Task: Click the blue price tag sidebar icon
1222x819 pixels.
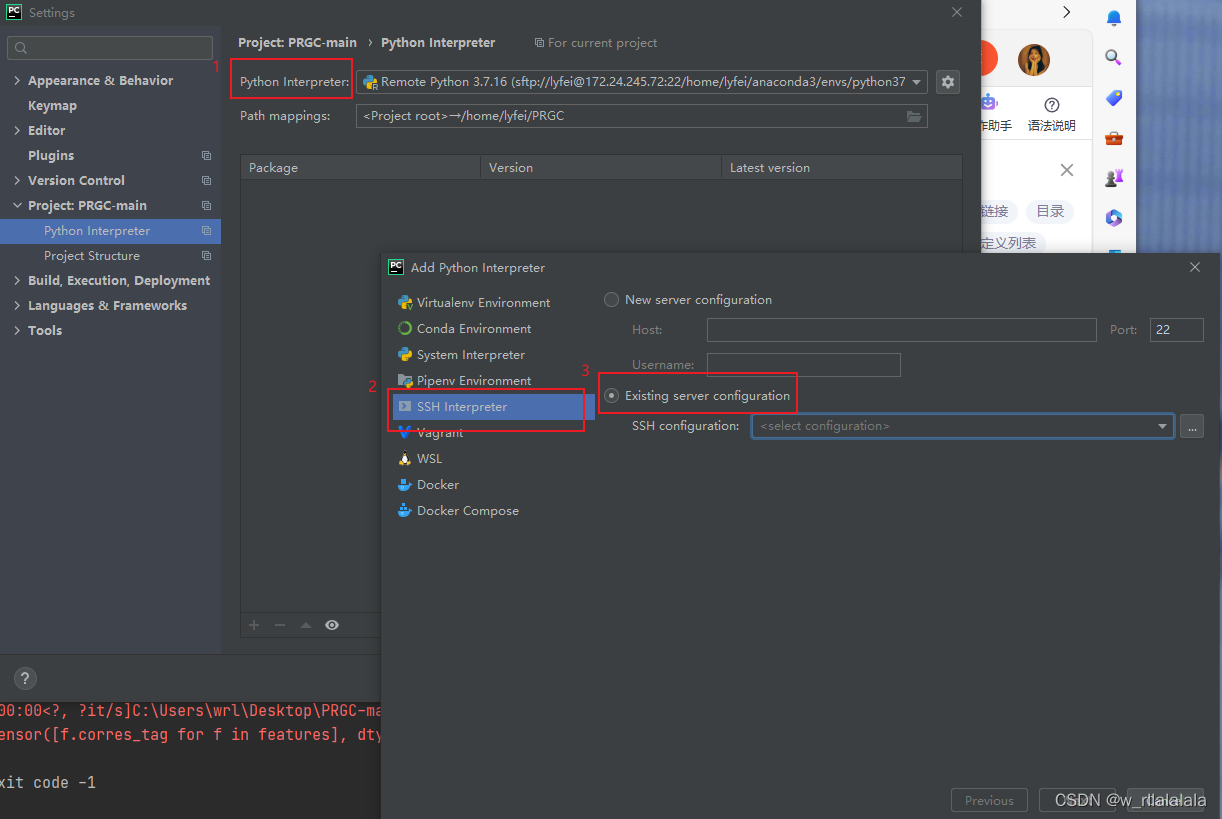Action: point(1114,98)
